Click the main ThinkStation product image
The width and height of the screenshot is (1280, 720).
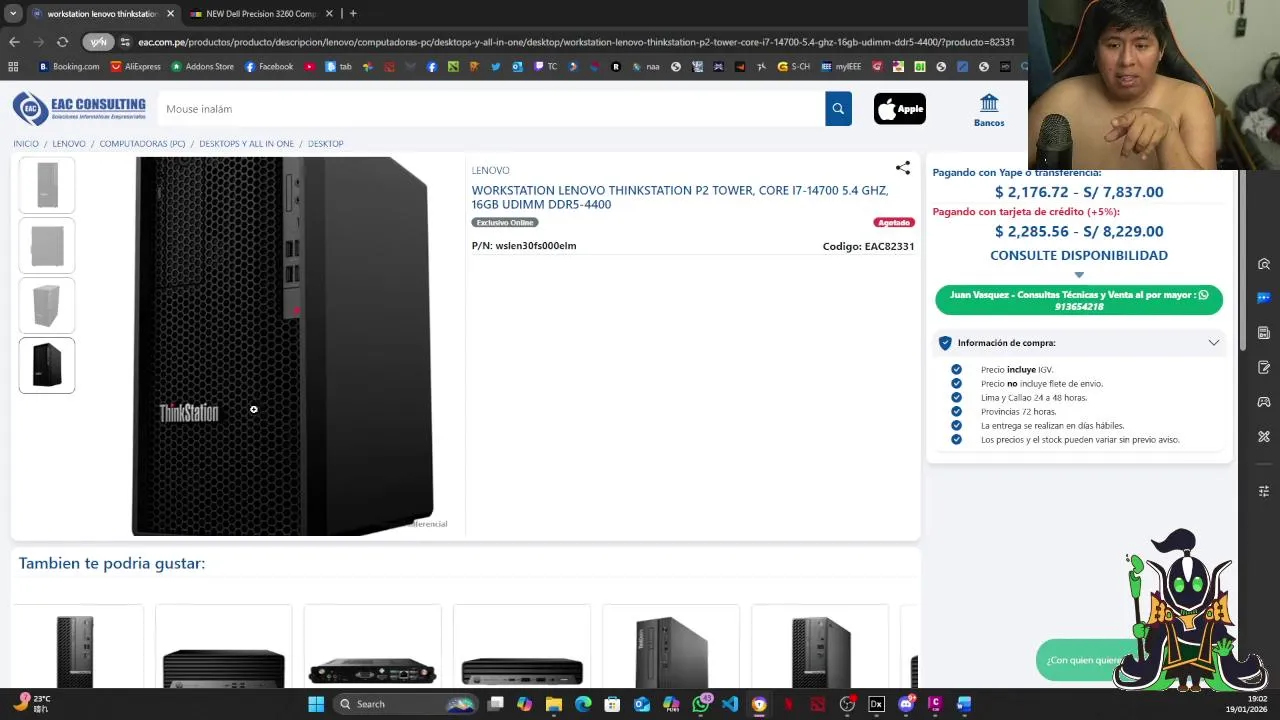(283, 346)
